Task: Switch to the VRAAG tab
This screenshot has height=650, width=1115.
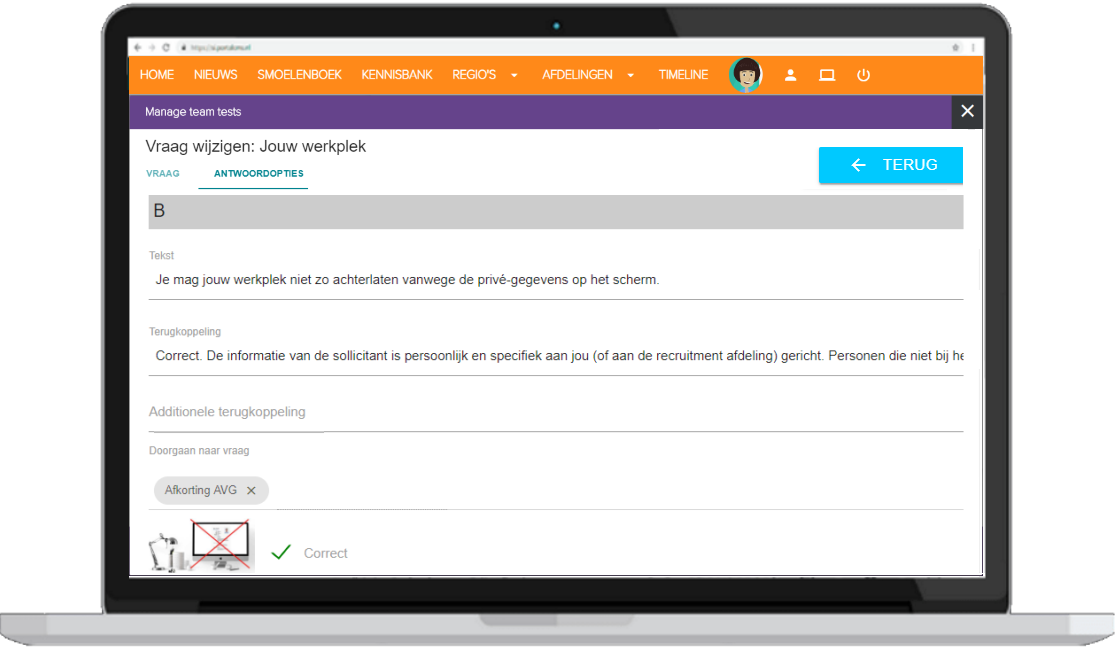Action: tap(163, 173)
